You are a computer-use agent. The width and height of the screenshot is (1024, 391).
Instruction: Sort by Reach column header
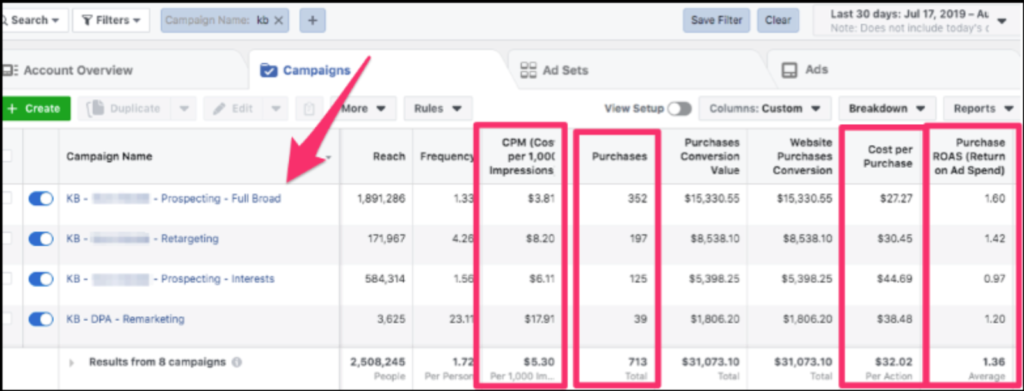coord(389,157)
